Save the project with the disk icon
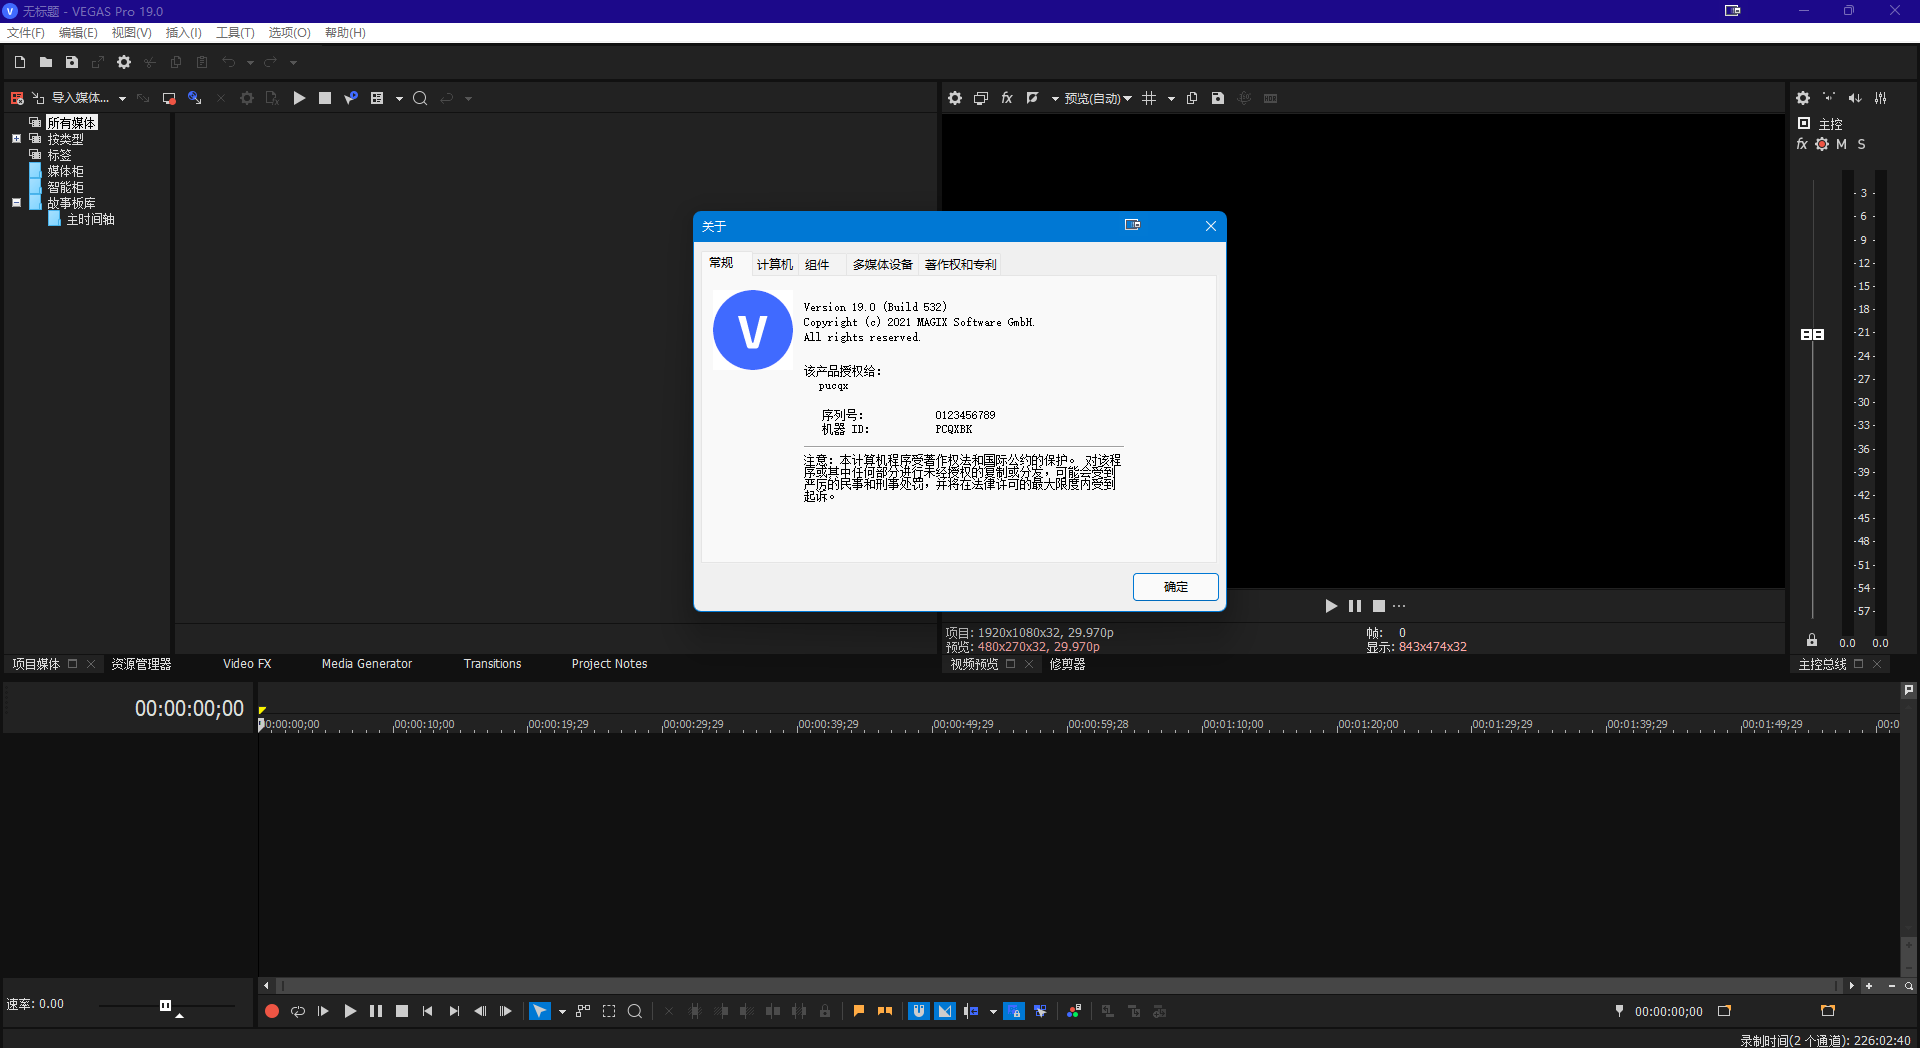 pyautogui.click(x=72, y=62)
